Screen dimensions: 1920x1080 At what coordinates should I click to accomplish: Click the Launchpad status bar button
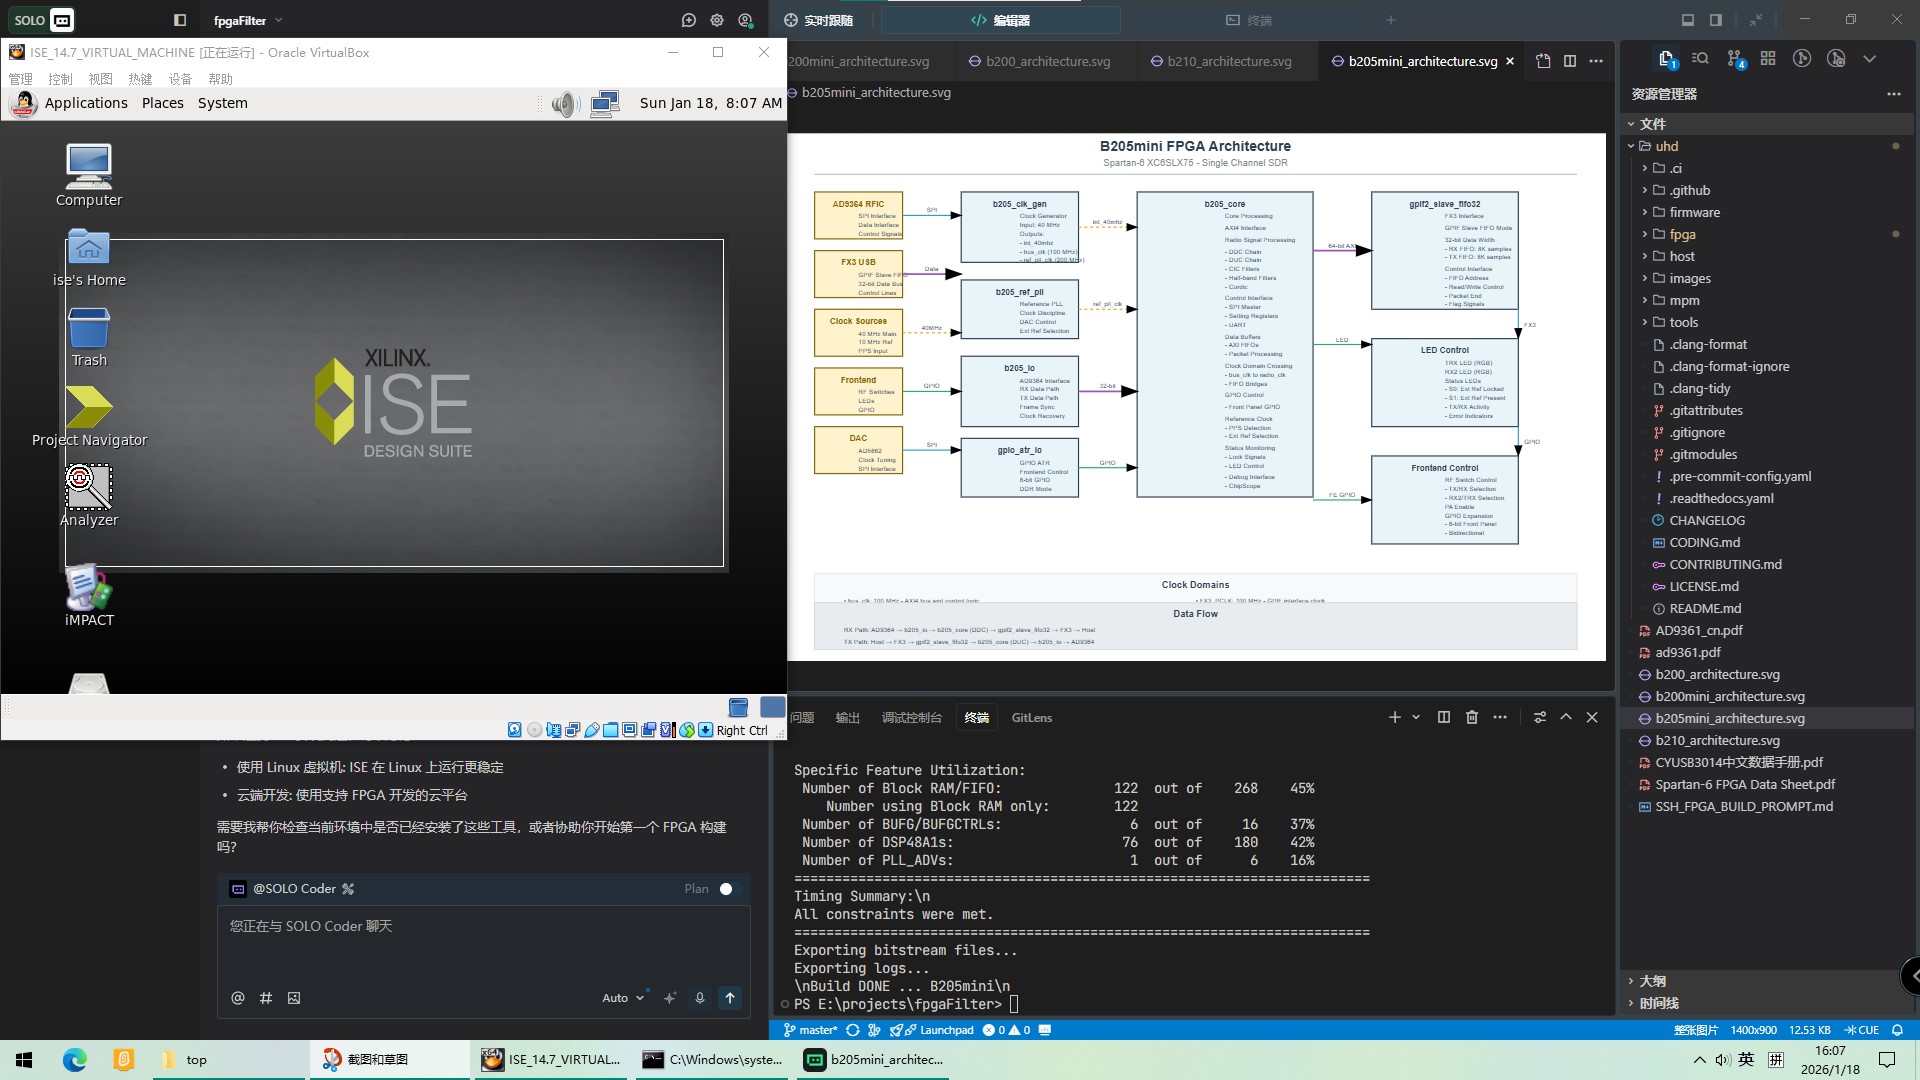click(938, 1030)
